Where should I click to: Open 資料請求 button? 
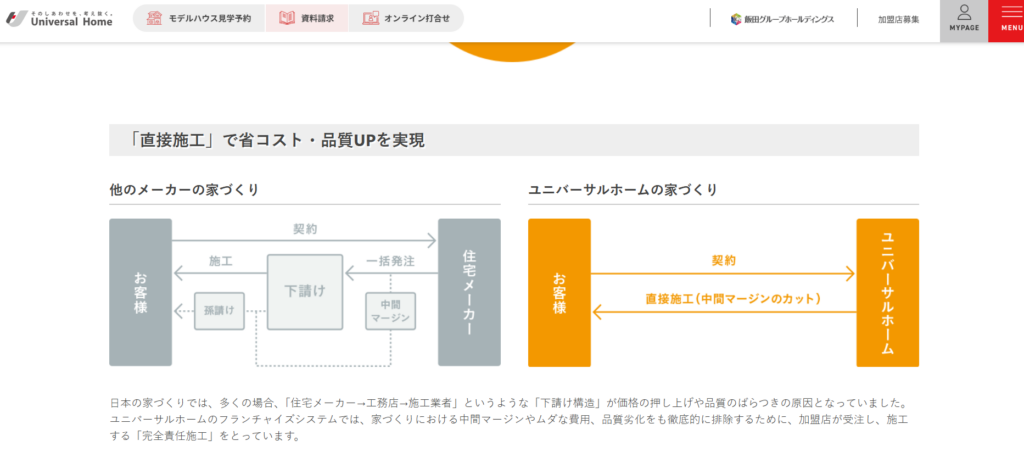click(x=307, y=18)
